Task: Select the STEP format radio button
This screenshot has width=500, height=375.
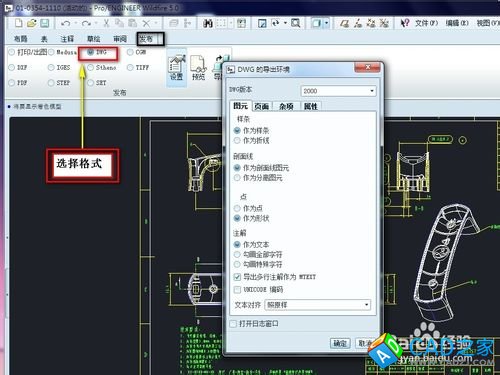Action: [59, 83]
